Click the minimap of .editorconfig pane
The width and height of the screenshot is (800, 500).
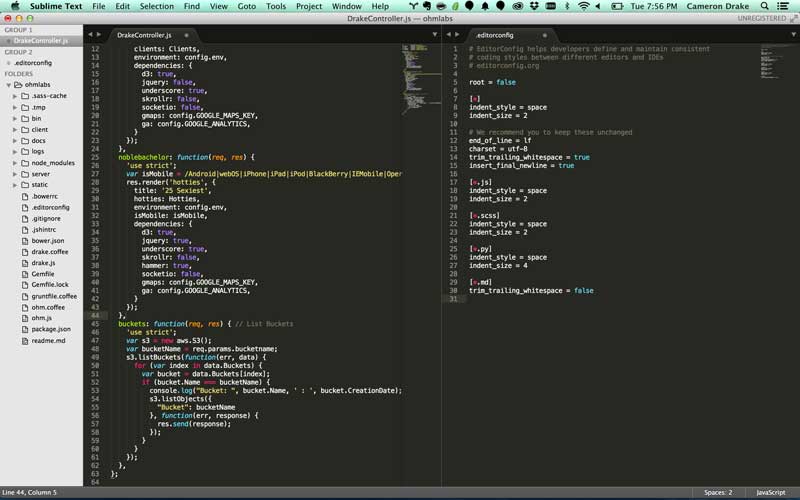(x=779, y=61)
